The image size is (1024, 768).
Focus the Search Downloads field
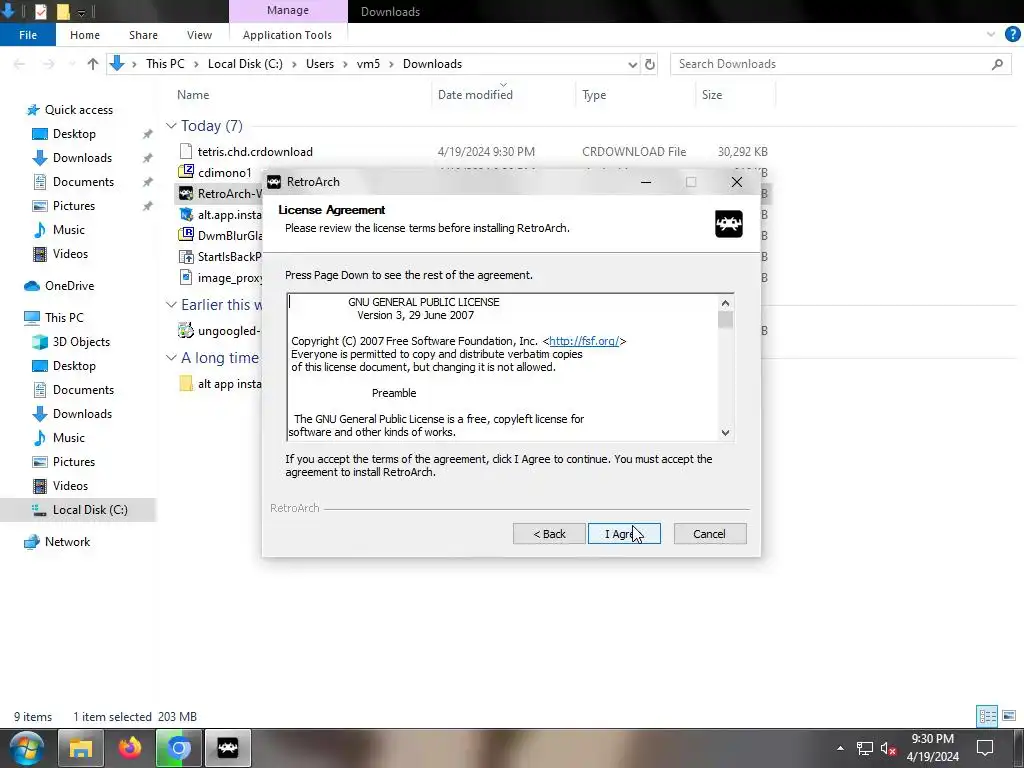coord(833,64)
